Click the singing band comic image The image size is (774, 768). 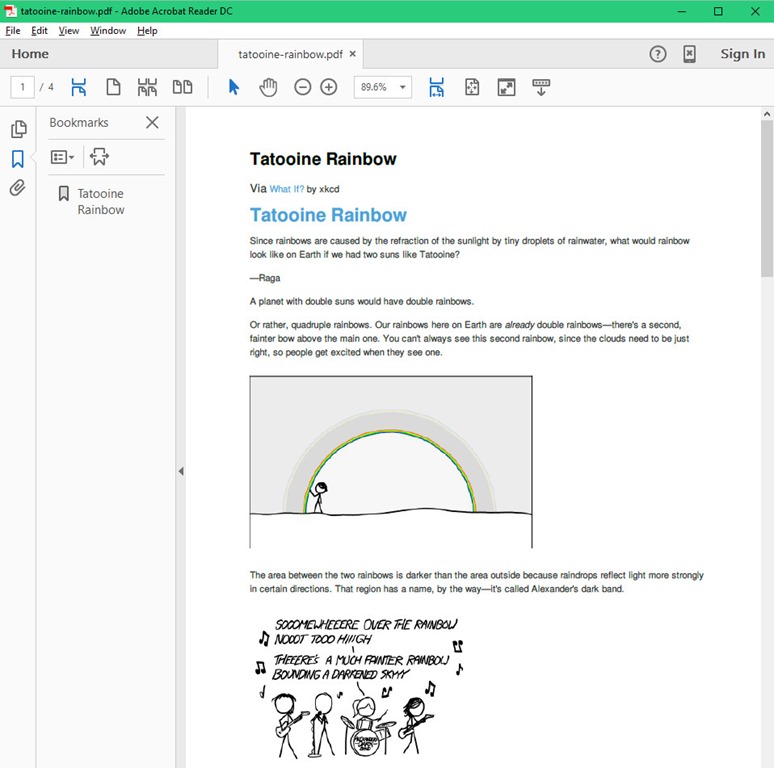click(360, 688)
